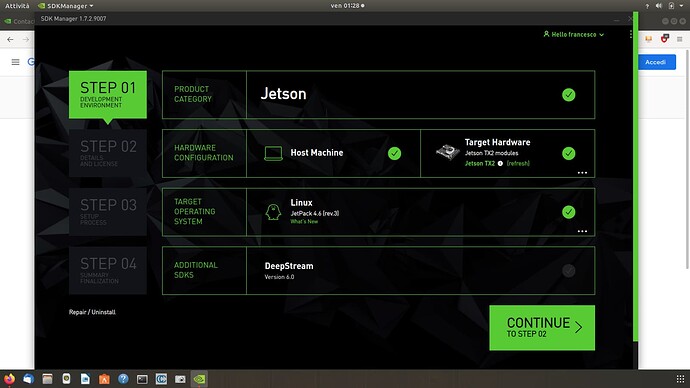Open Repair / Uninstall link
This screenshot has height=388, width=690.
click(x=92, y=312)
